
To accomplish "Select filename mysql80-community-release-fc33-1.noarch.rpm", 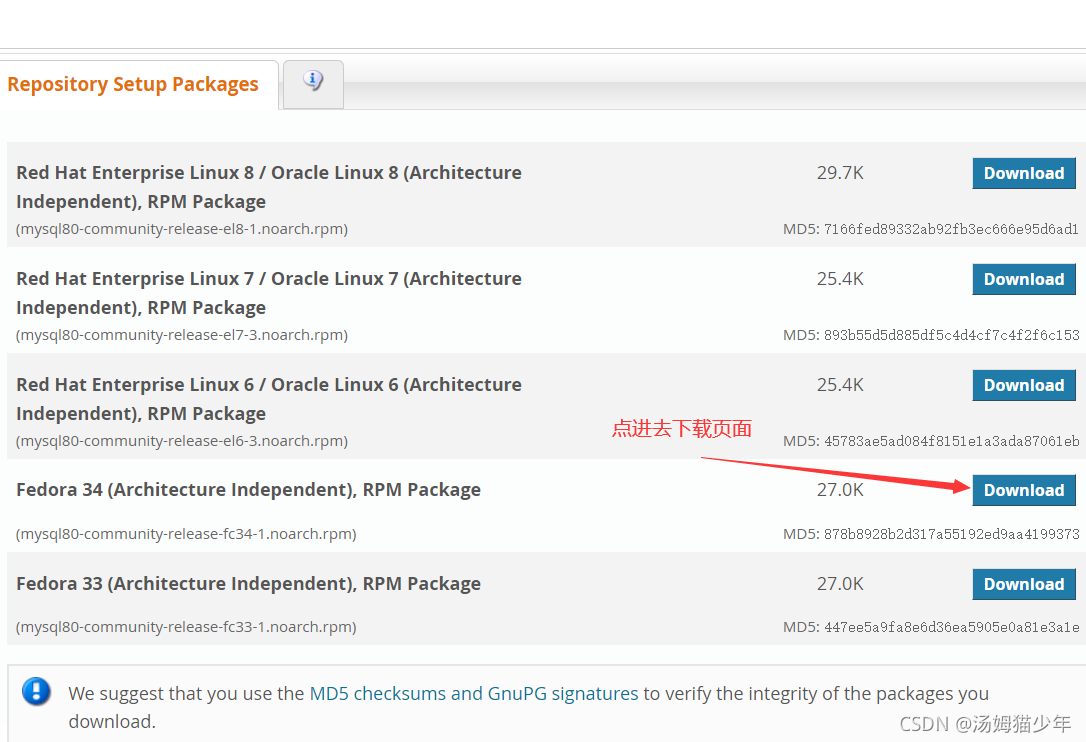I will click(186, 627).
